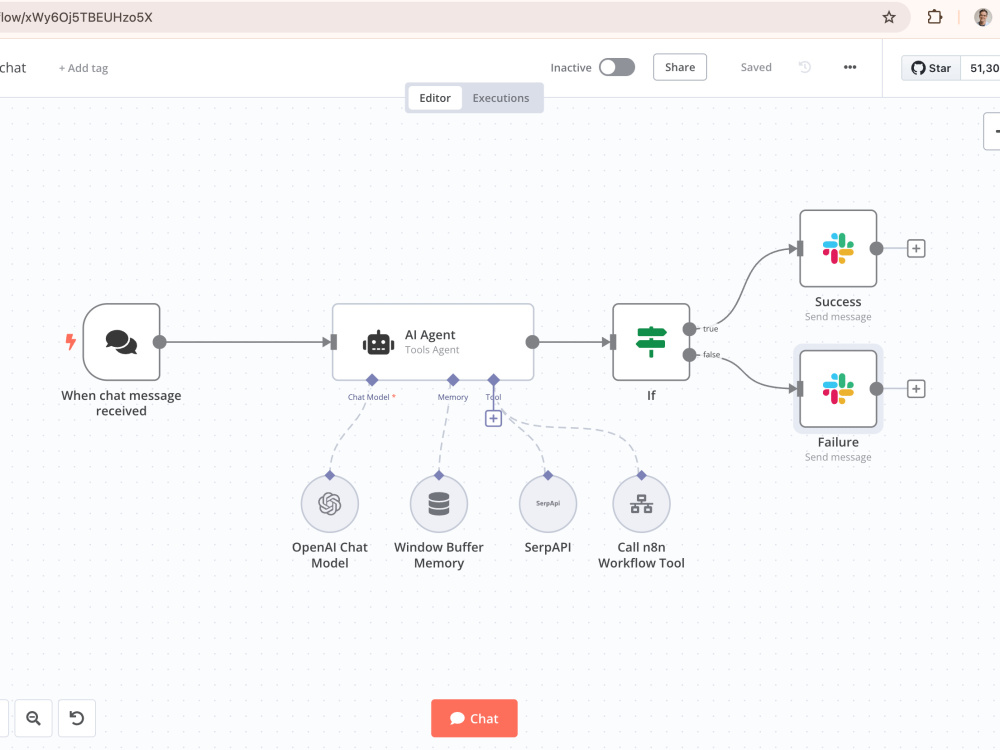Screen dimensions: 1000x750
Task: Open workflow history clock icon
Action: pyautogui.click(x=805, y=67)
